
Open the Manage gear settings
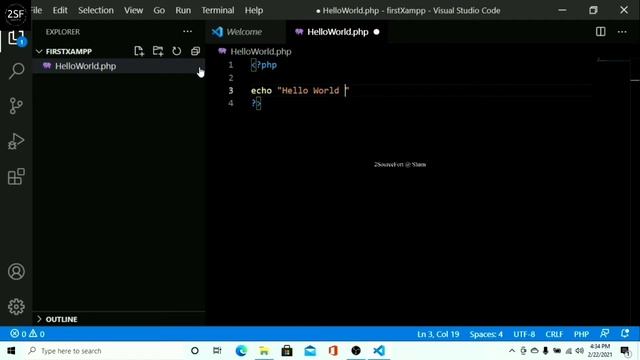pyautogui.click(x=16, y=306)
